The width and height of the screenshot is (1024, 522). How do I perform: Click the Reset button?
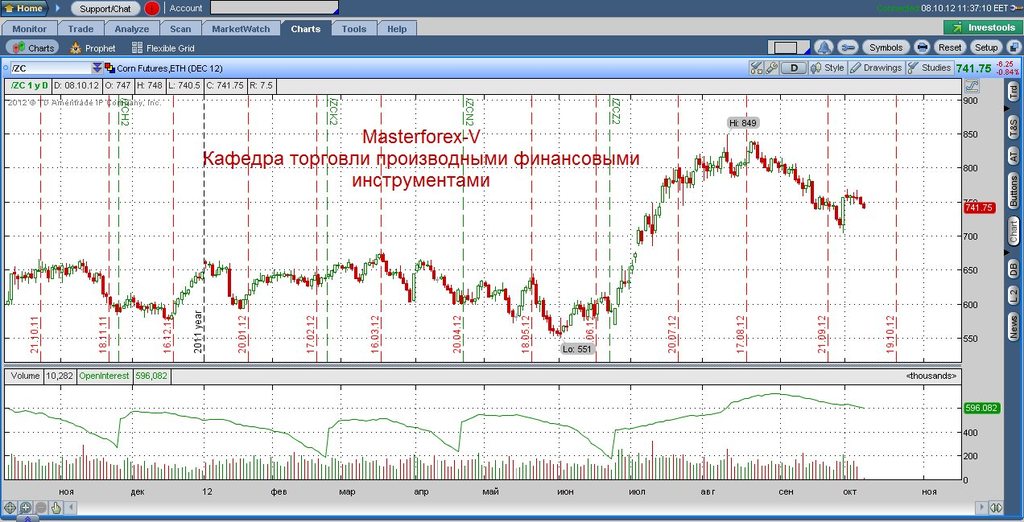pos(950,48)
